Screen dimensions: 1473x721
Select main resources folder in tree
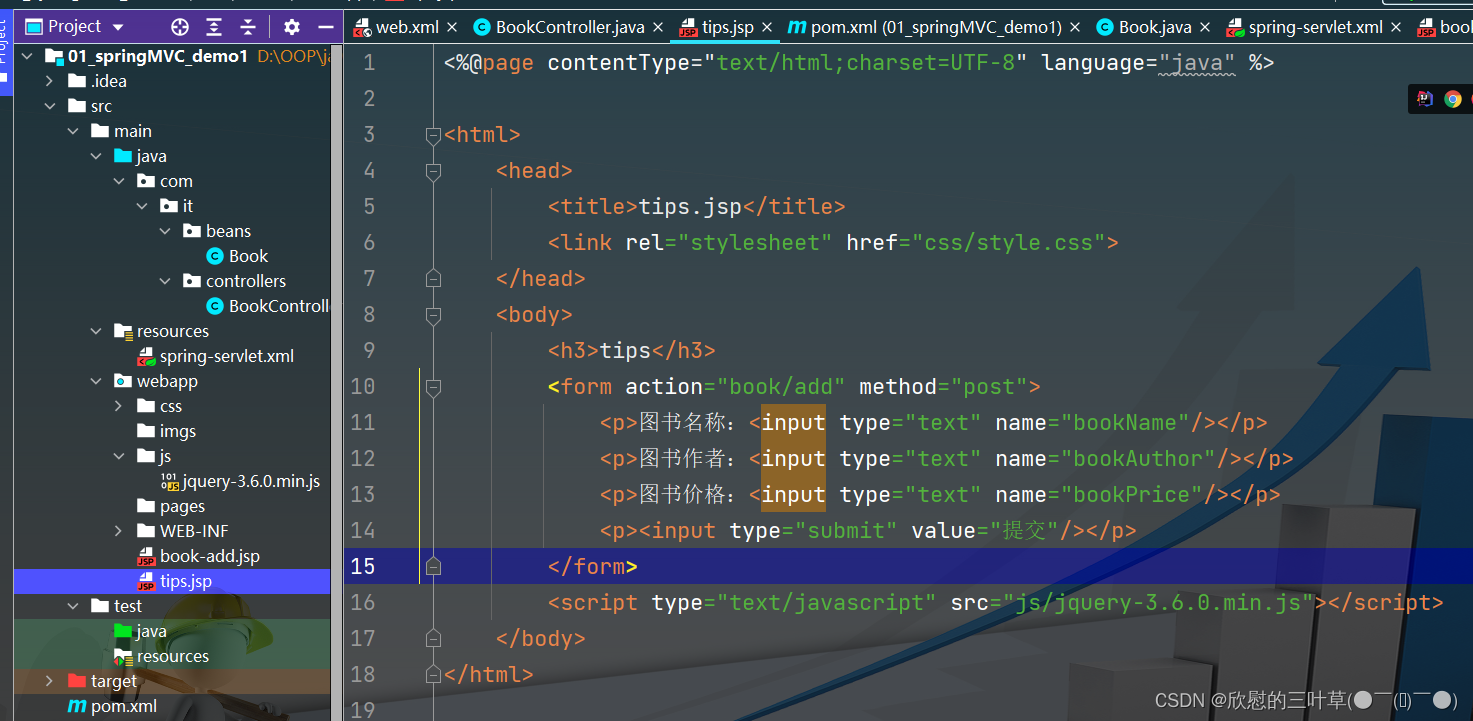click(172, 331)
